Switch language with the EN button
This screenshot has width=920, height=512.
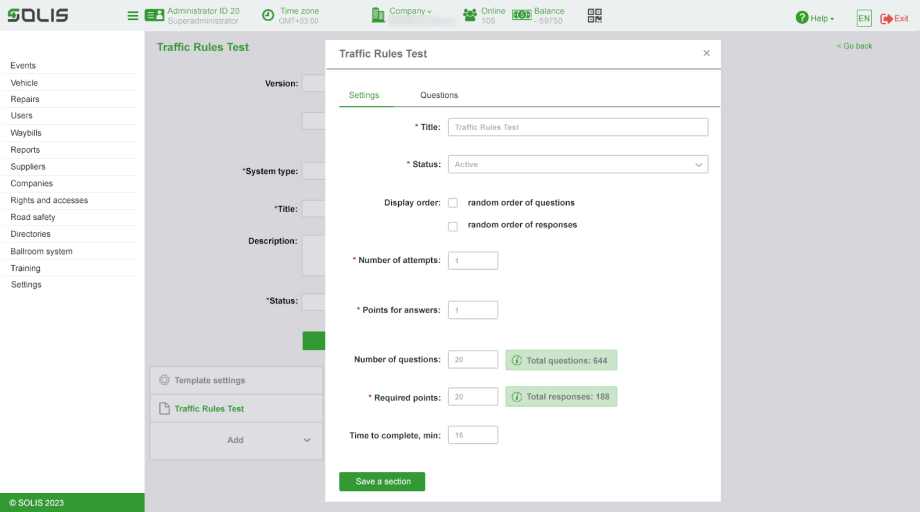tap(864, 19)
